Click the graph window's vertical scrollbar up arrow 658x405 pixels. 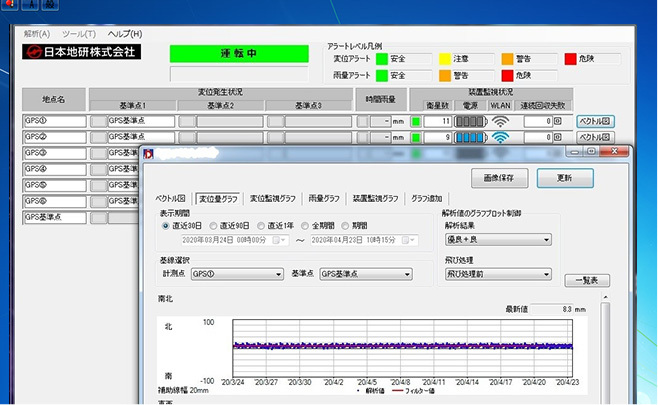tap(605, 298)
